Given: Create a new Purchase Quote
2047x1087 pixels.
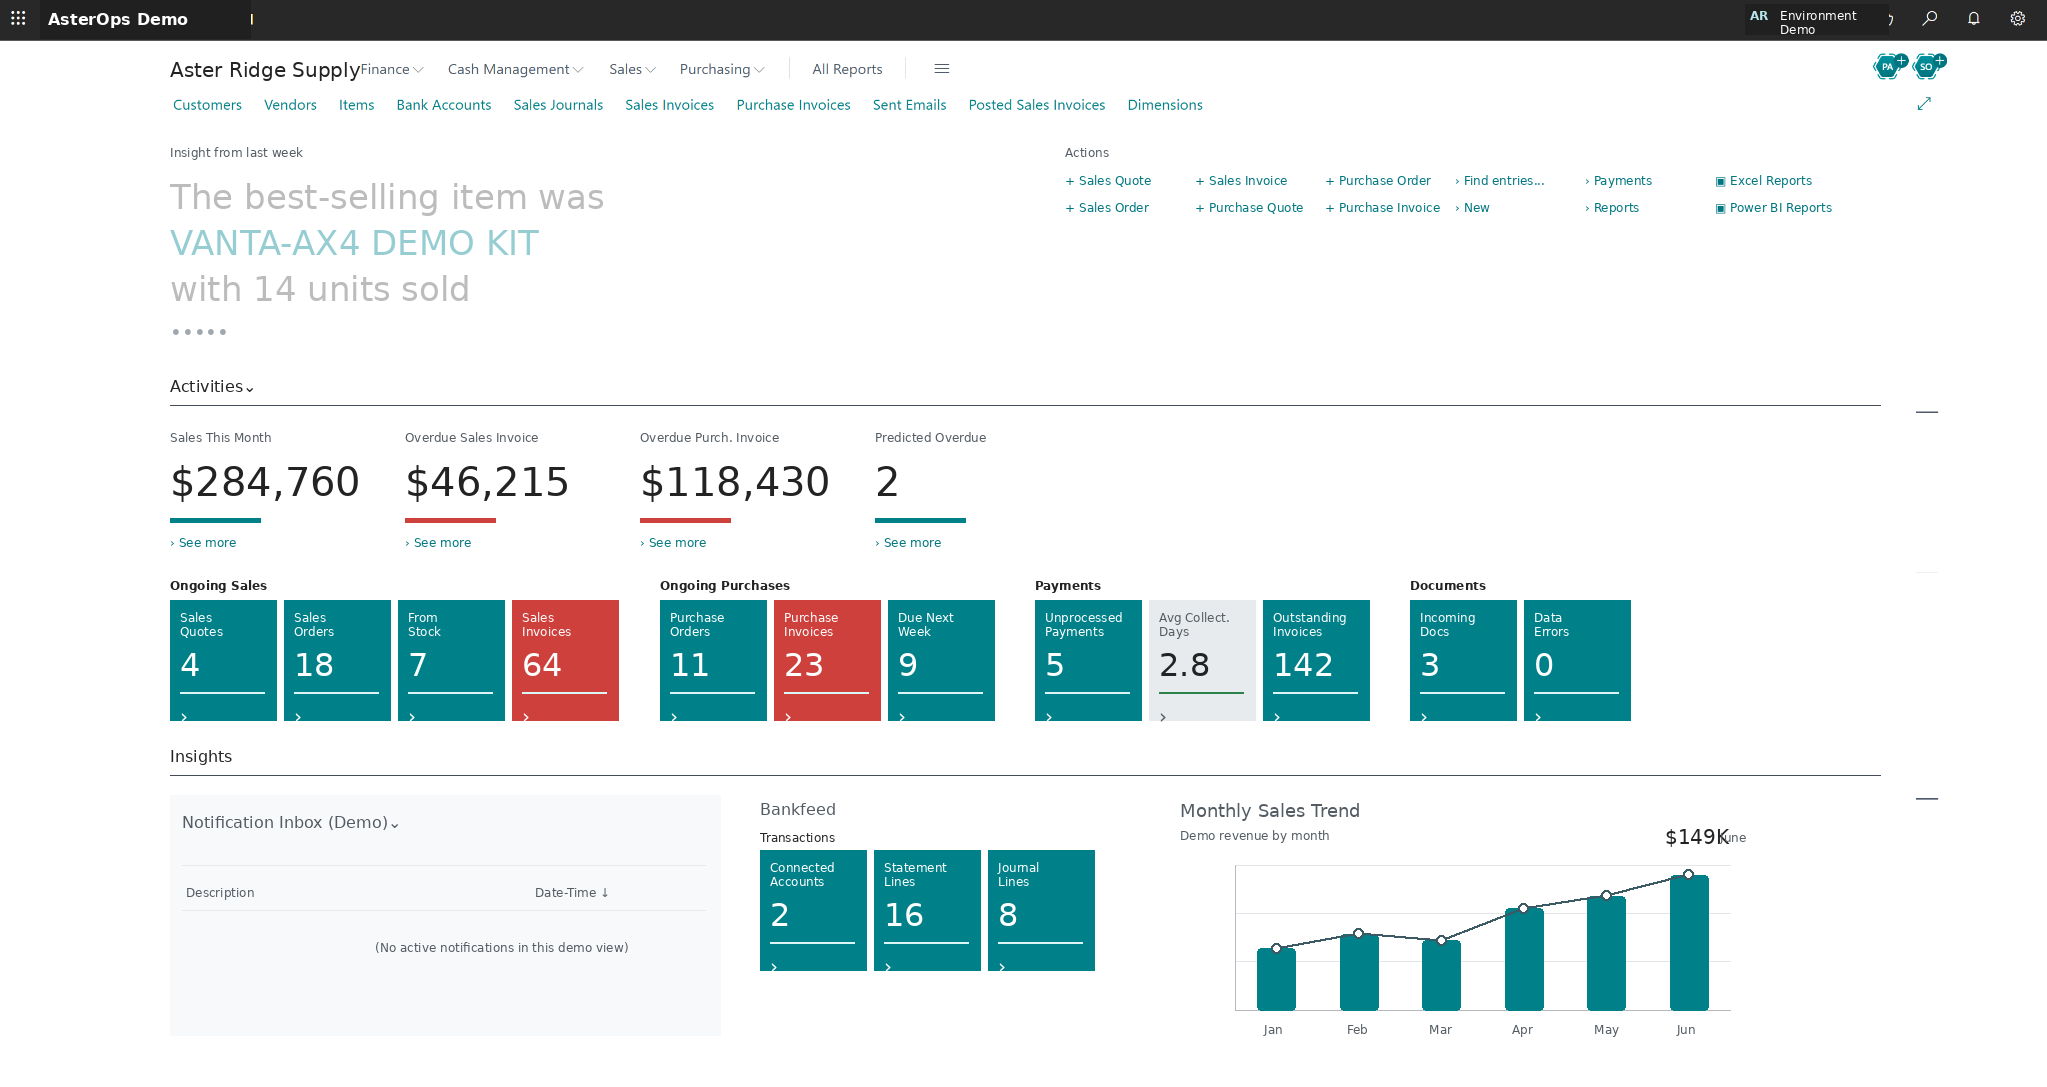Looking at the screenshot, I should (x=1249, y=208).
